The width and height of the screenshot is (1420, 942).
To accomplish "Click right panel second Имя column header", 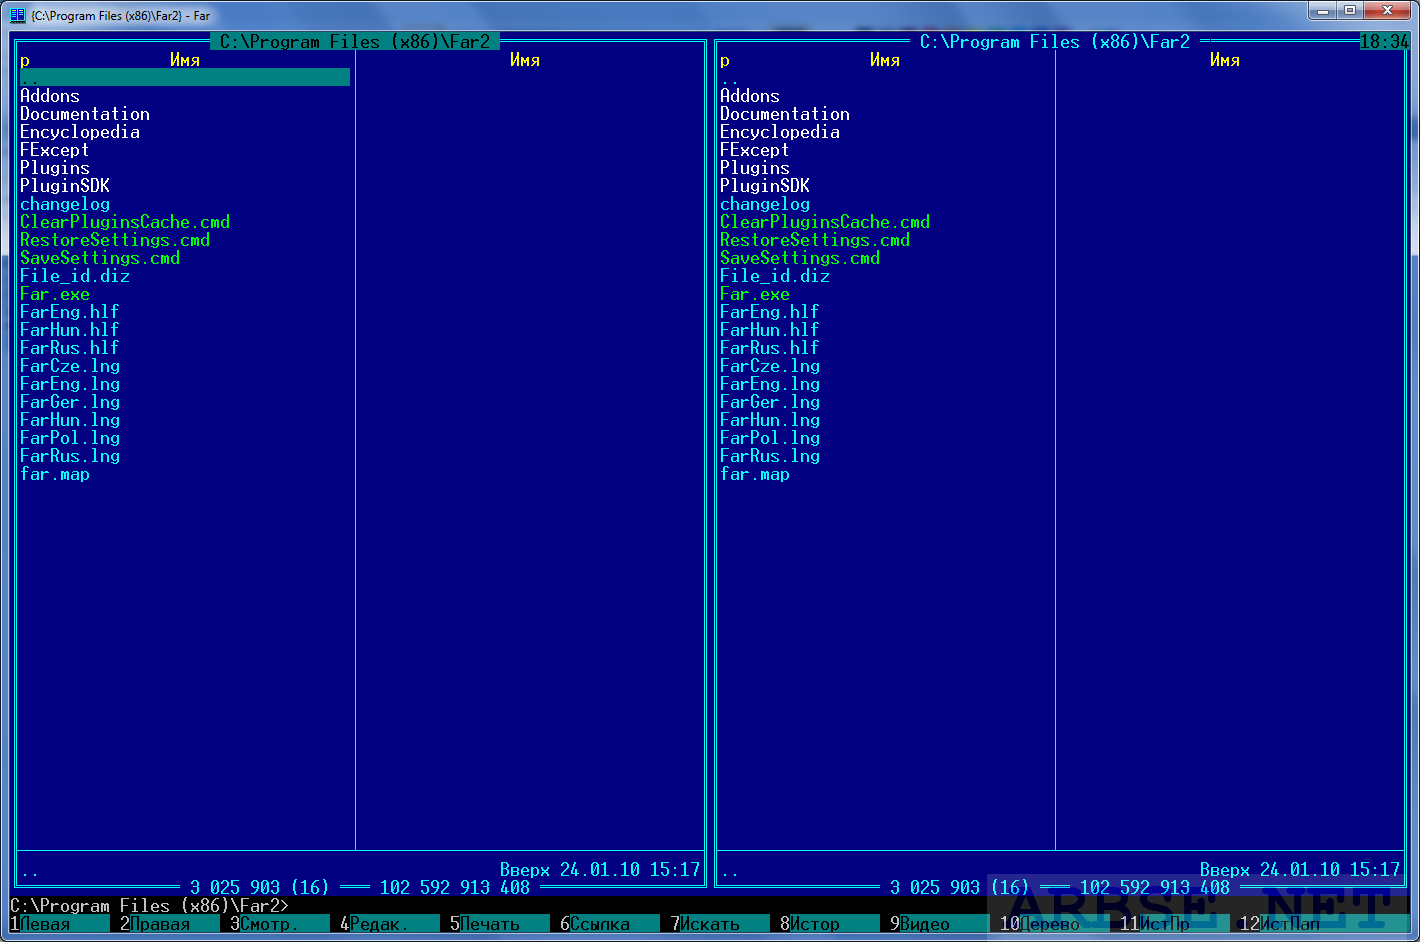I will point(1225,60).
